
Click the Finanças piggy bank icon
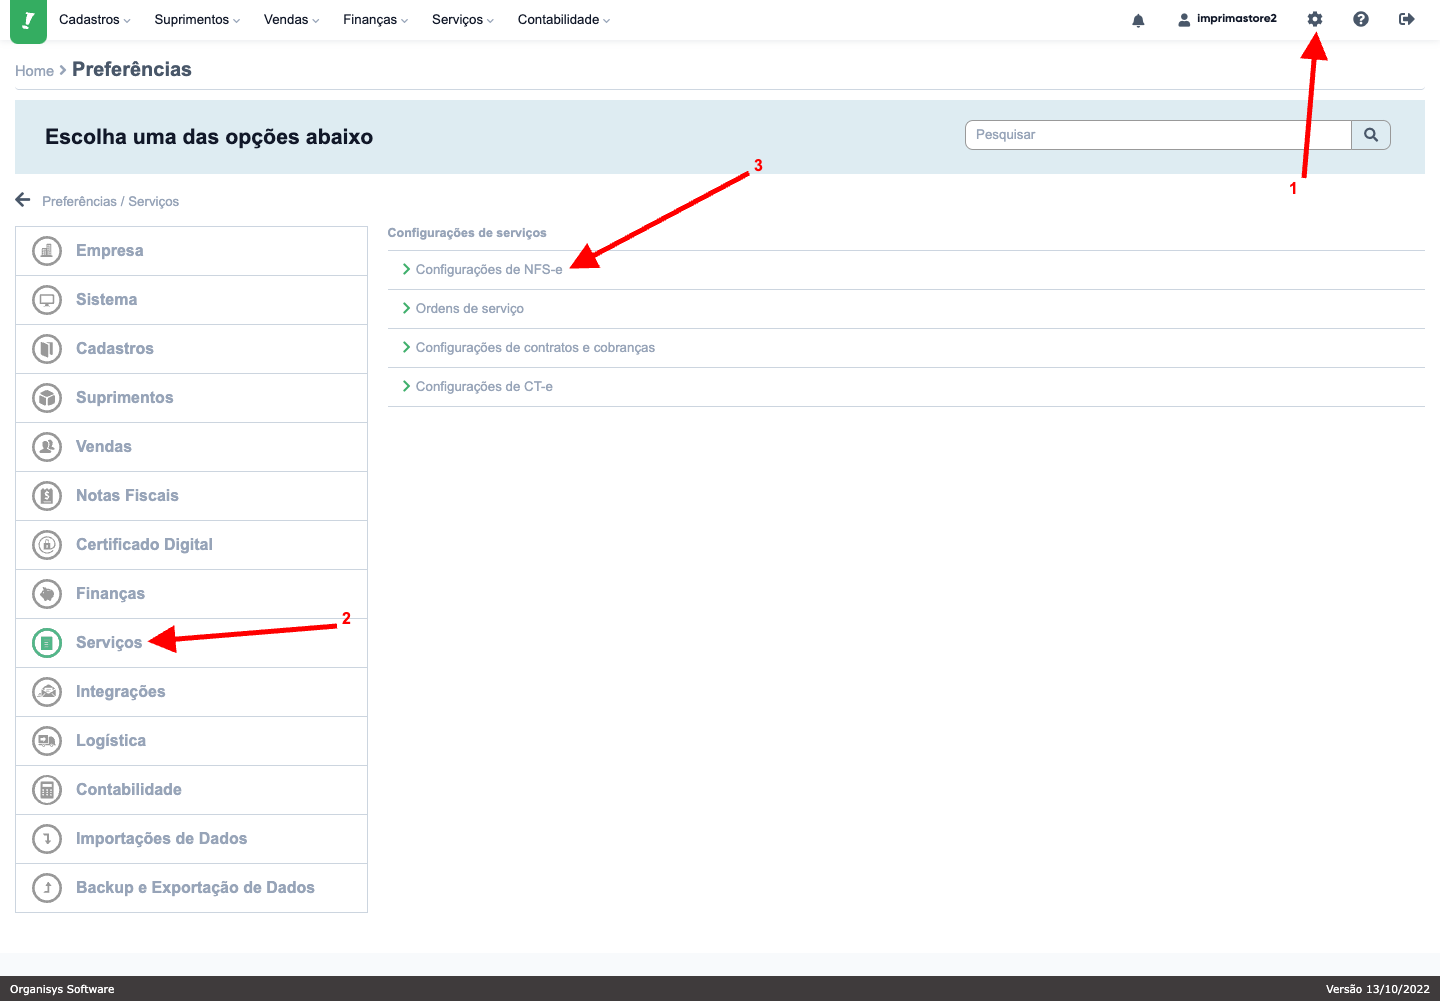coord(47,593)
